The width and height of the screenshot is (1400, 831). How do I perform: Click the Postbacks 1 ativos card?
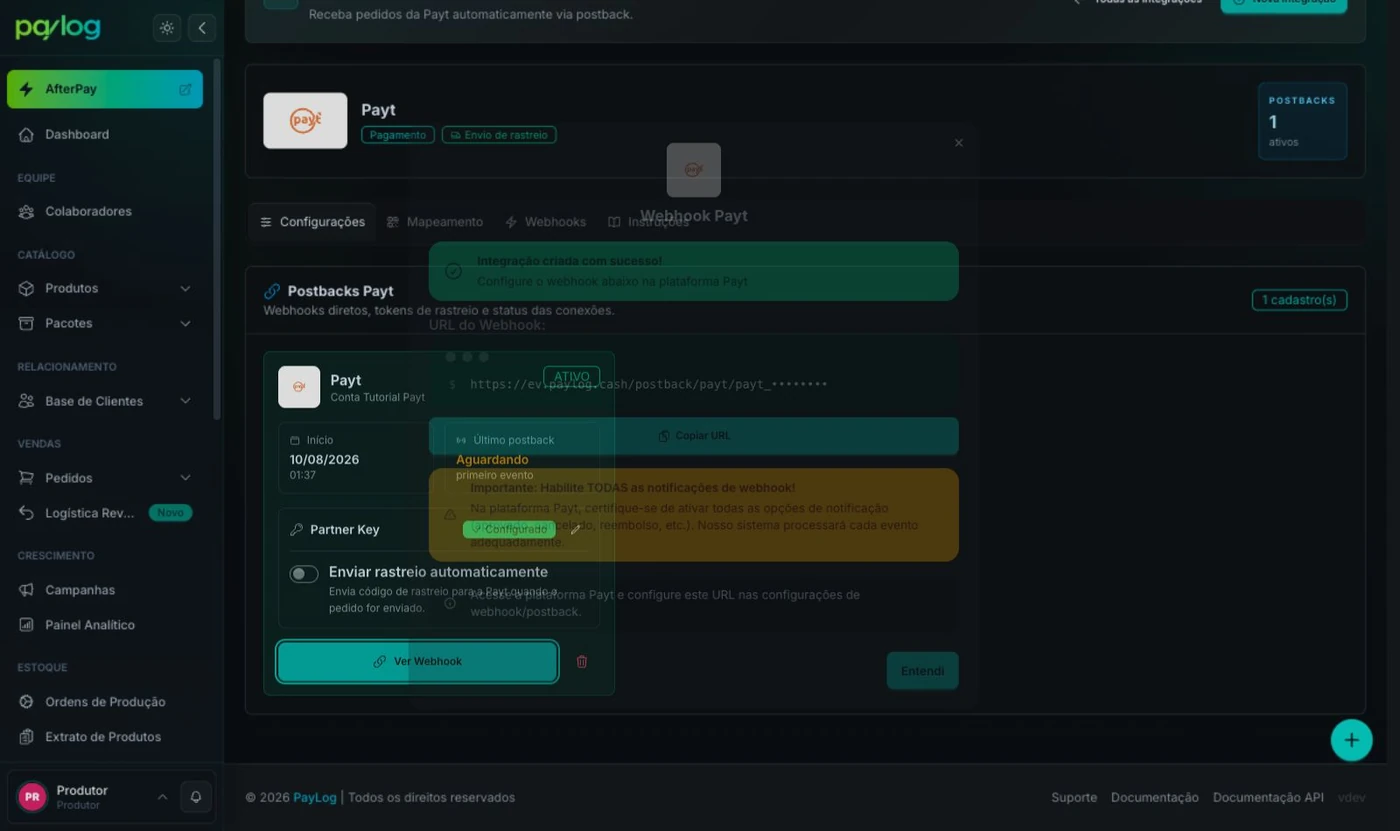coord(1302,121)
